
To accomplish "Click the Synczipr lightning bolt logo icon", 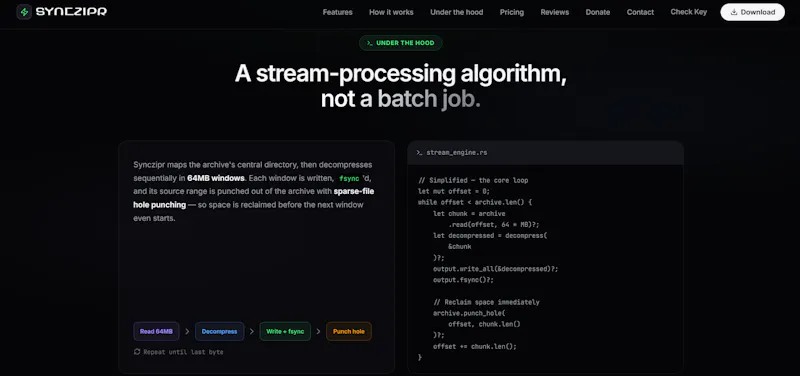I will click(24, 12).
